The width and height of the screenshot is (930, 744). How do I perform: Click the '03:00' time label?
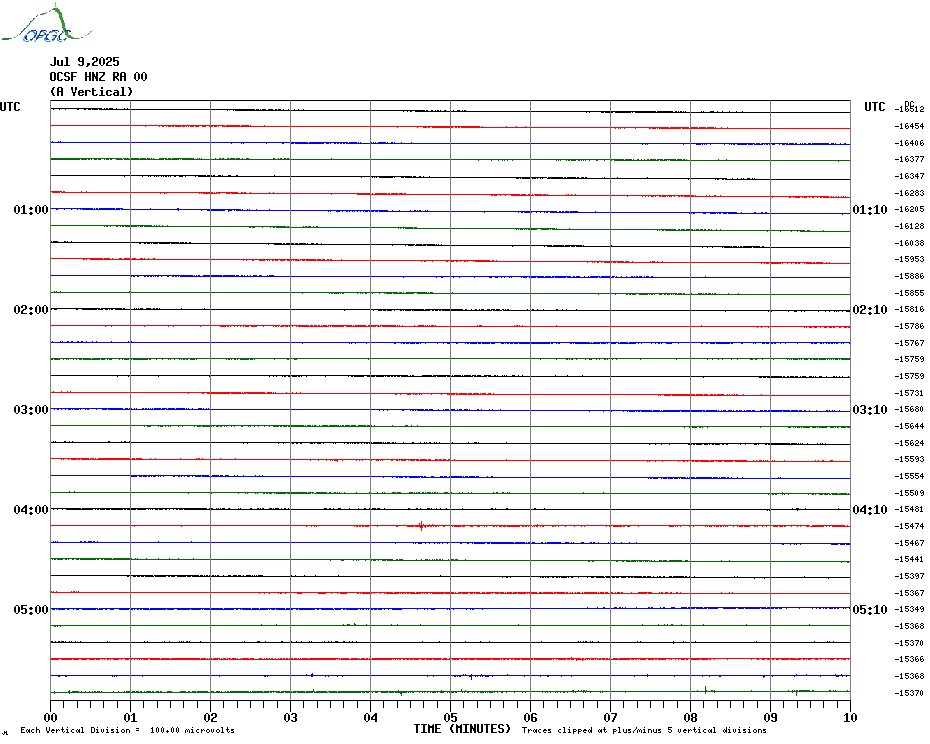tap(31, 410)
